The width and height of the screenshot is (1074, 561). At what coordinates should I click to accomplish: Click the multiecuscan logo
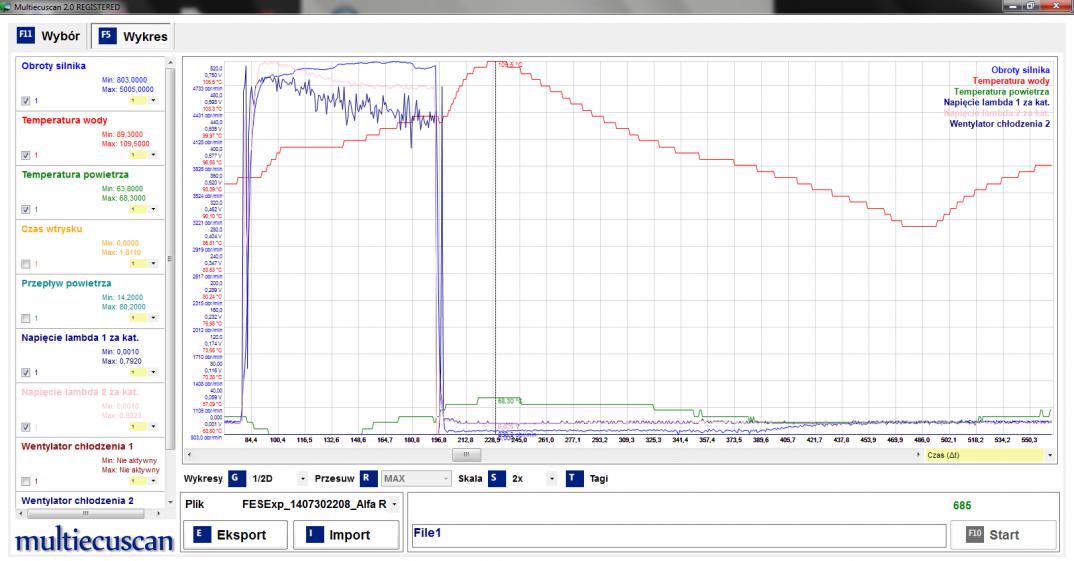(93, 541)
